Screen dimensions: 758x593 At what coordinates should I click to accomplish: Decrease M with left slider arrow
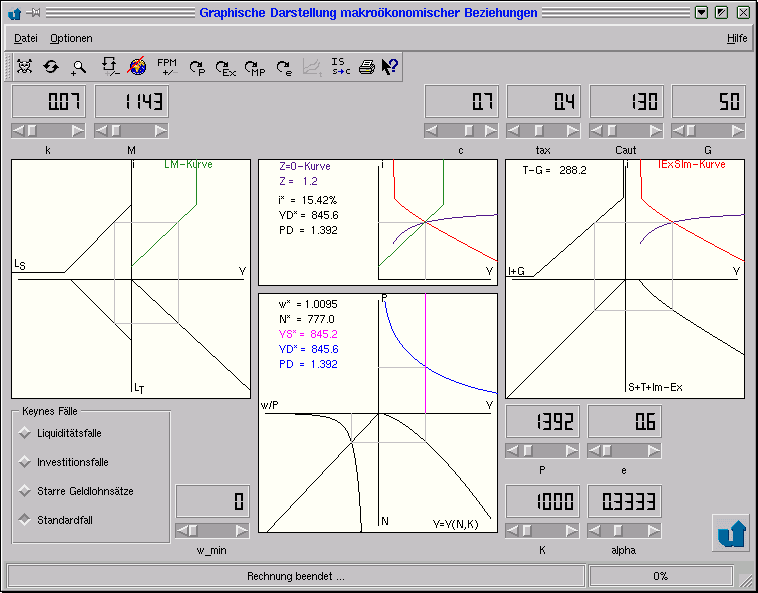click(x=101, y=130)
